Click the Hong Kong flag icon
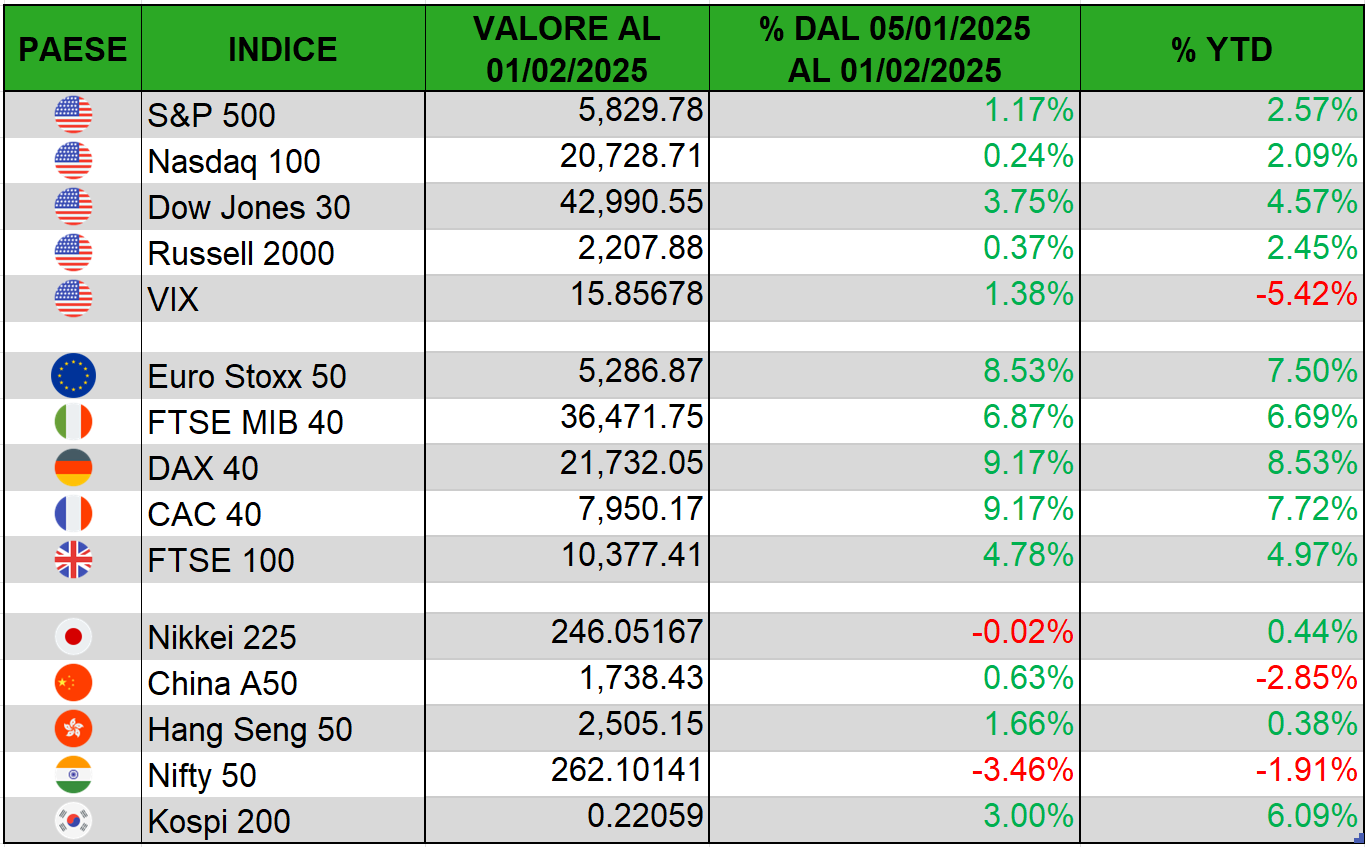Image resolution: width=1365 pixels, height=847 pixels. [73, 729]
